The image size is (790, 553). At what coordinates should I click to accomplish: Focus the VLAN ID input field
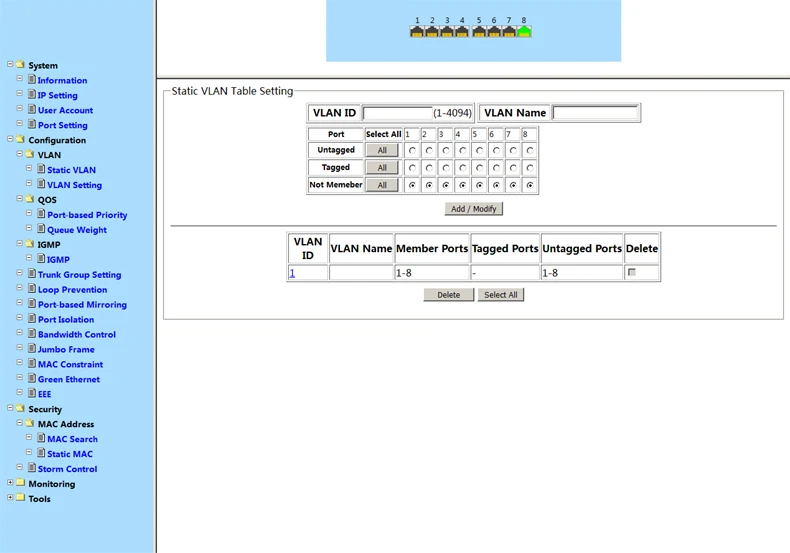coord(398,113)
